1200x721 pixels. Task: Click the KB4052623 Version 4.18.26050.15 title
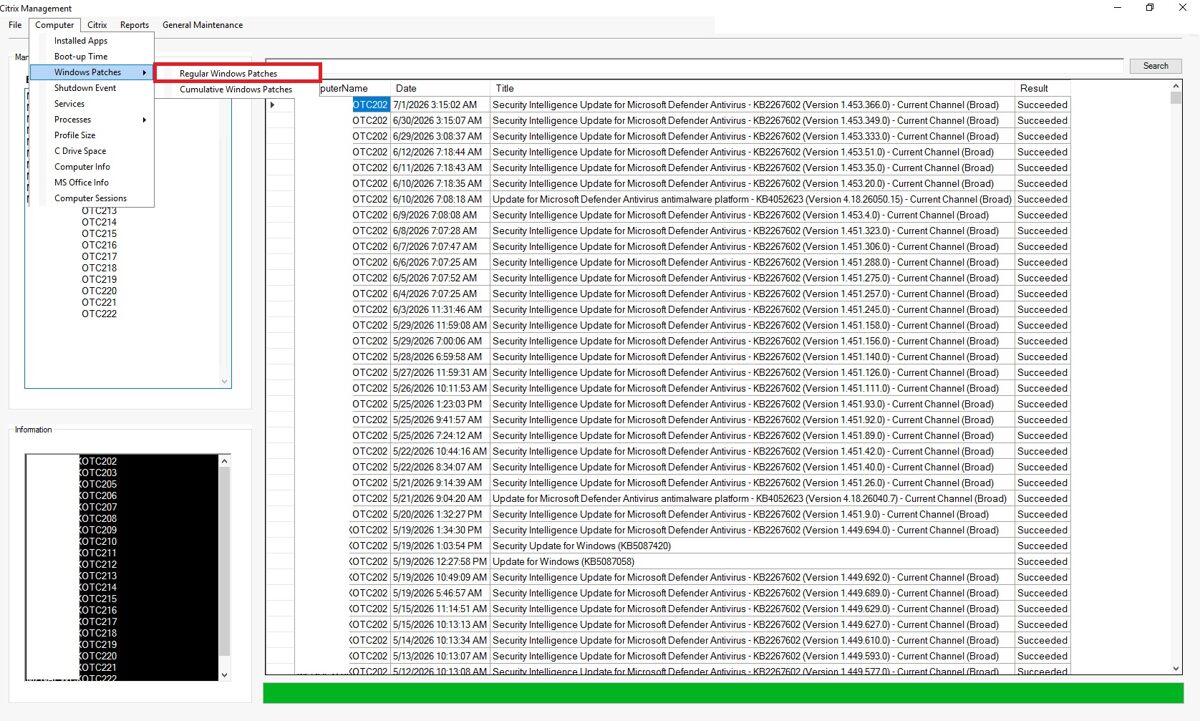[752, 199]
